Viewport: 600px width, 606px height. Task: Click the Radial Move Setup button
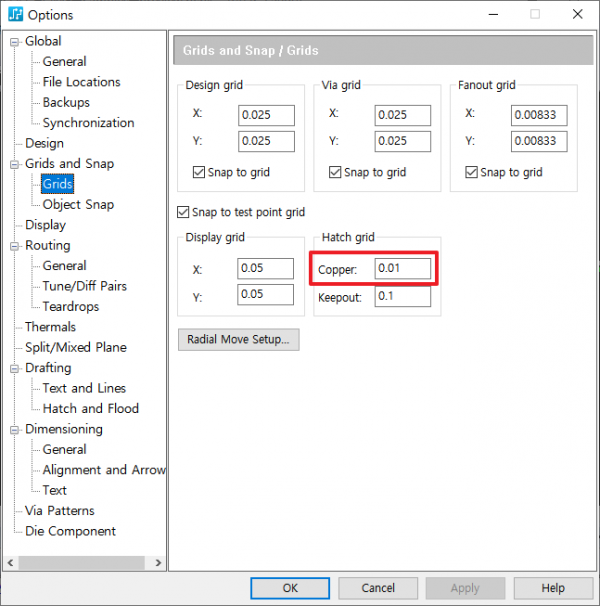point(238,340)
